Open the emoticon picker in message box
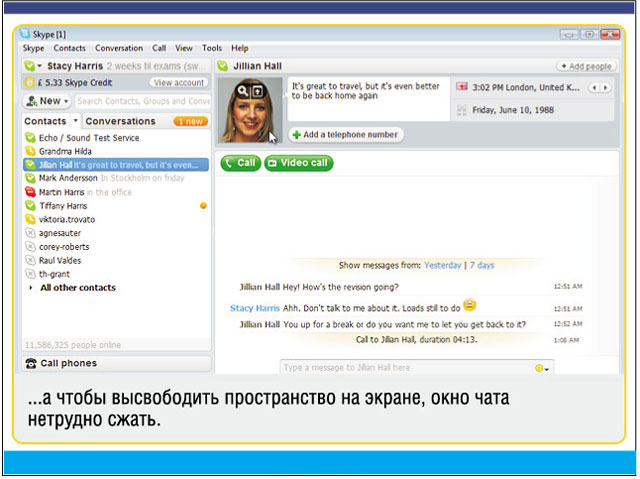Image resolution: width=640 pixels, height=479 pixels. click(x=542, y=368)
